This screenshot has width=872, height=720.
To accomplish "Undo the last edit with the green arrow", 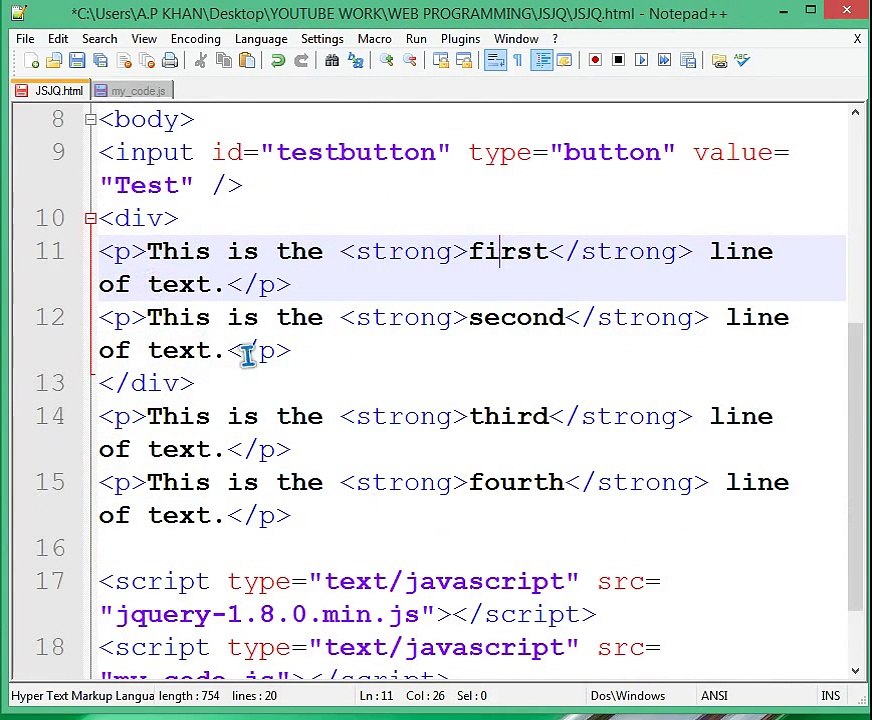I will click(x=277, y=60).
